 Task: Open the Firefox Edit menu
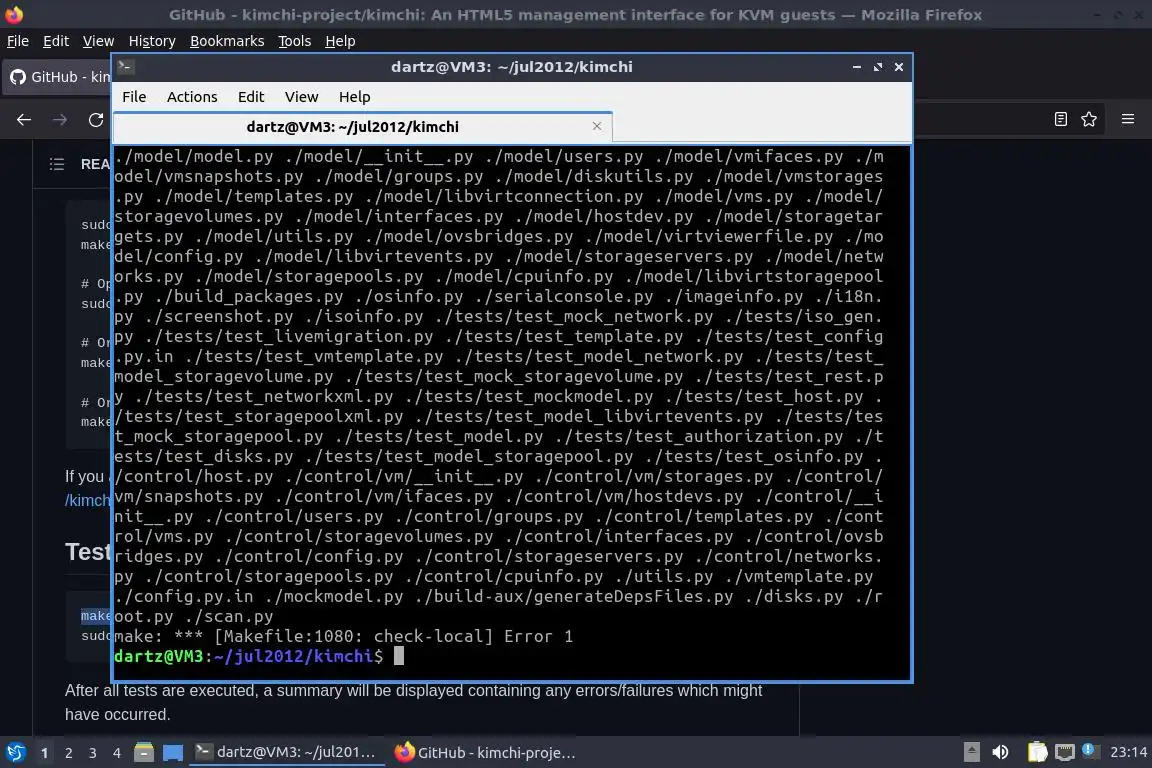click(x=56, y=41)
